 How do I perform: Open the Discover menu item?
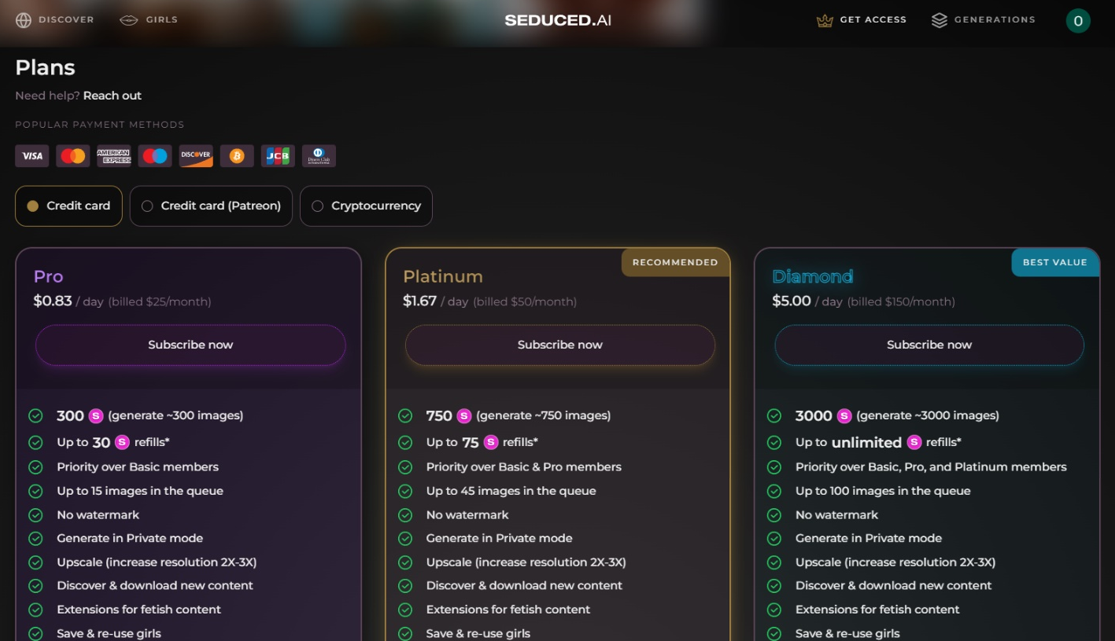[55, 20]
